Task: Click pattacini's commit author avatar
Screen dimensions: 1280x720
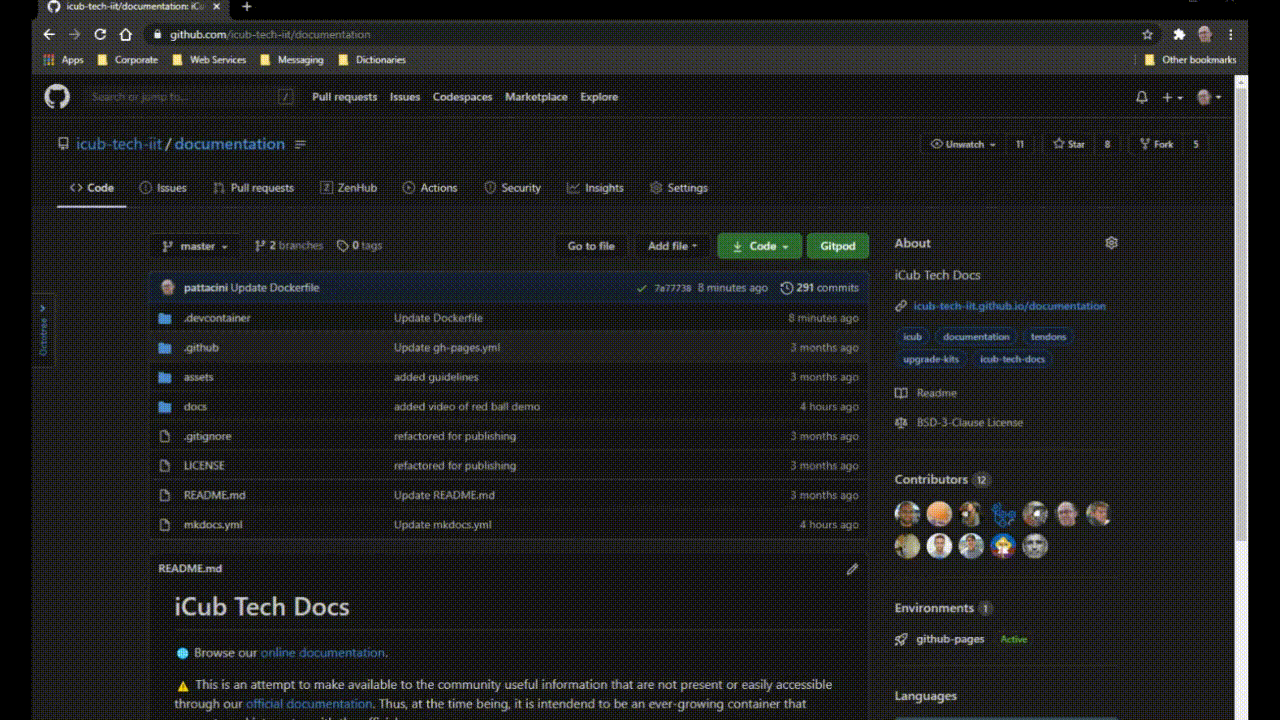Action: point(168,288)
